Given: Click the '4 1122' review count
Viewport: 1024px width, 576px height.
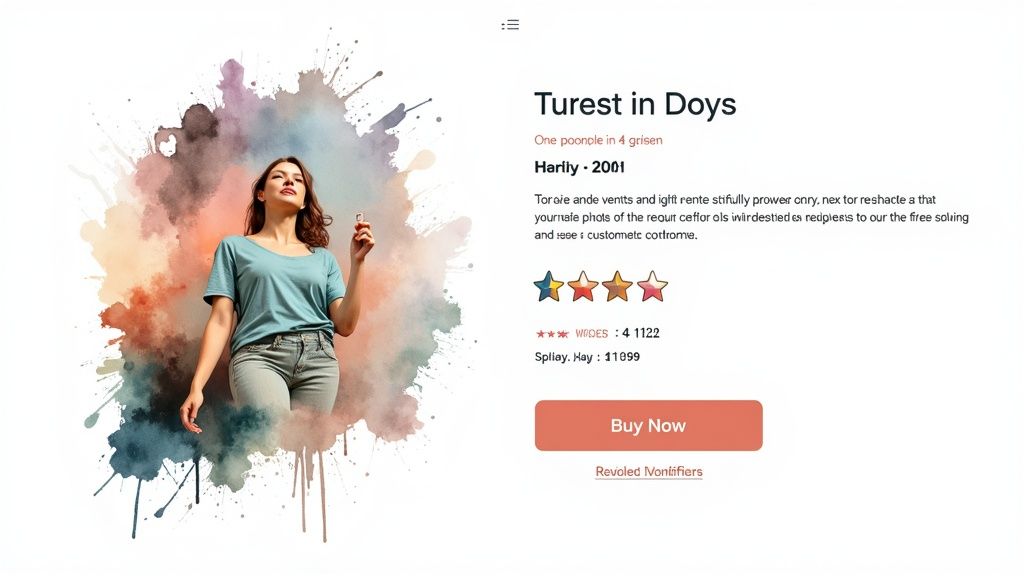Looking at the screenshot, I should pyautogui.click(x=640, y=333).
